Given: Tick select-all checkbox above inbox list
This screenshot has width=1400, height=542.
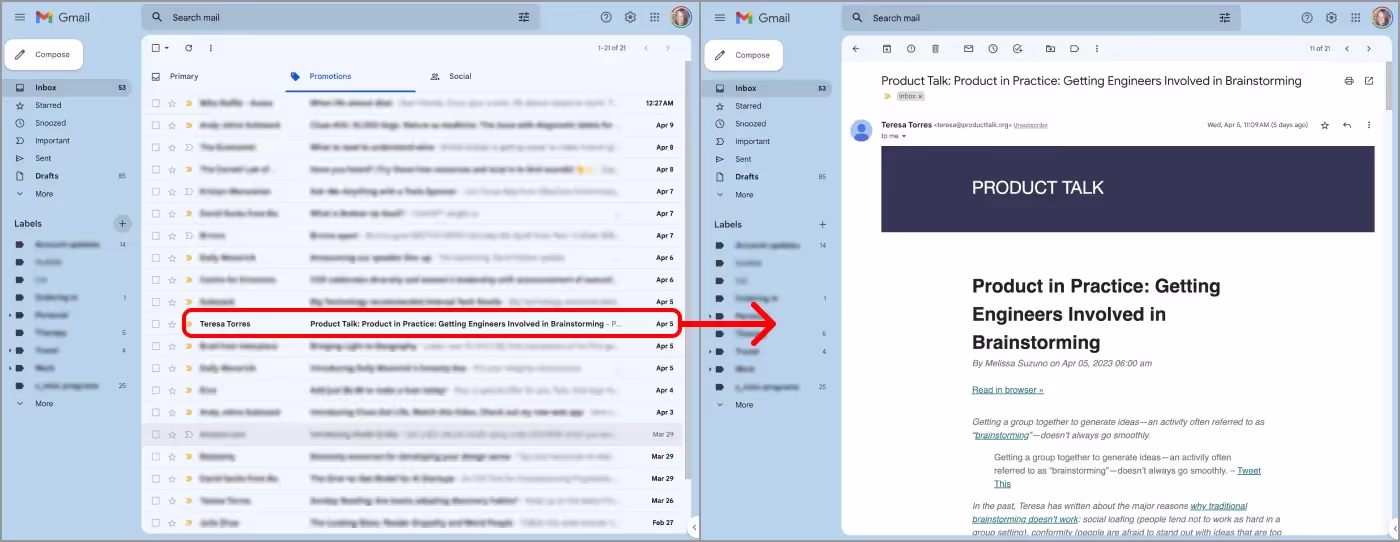Looking at the screenshot, I should click(x=155, y=48).
